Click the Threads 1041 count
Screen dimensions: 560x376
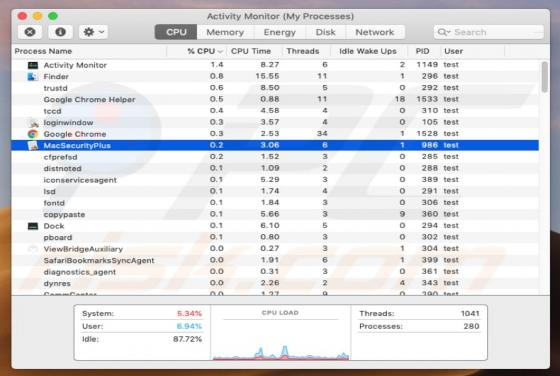point(470,314)
